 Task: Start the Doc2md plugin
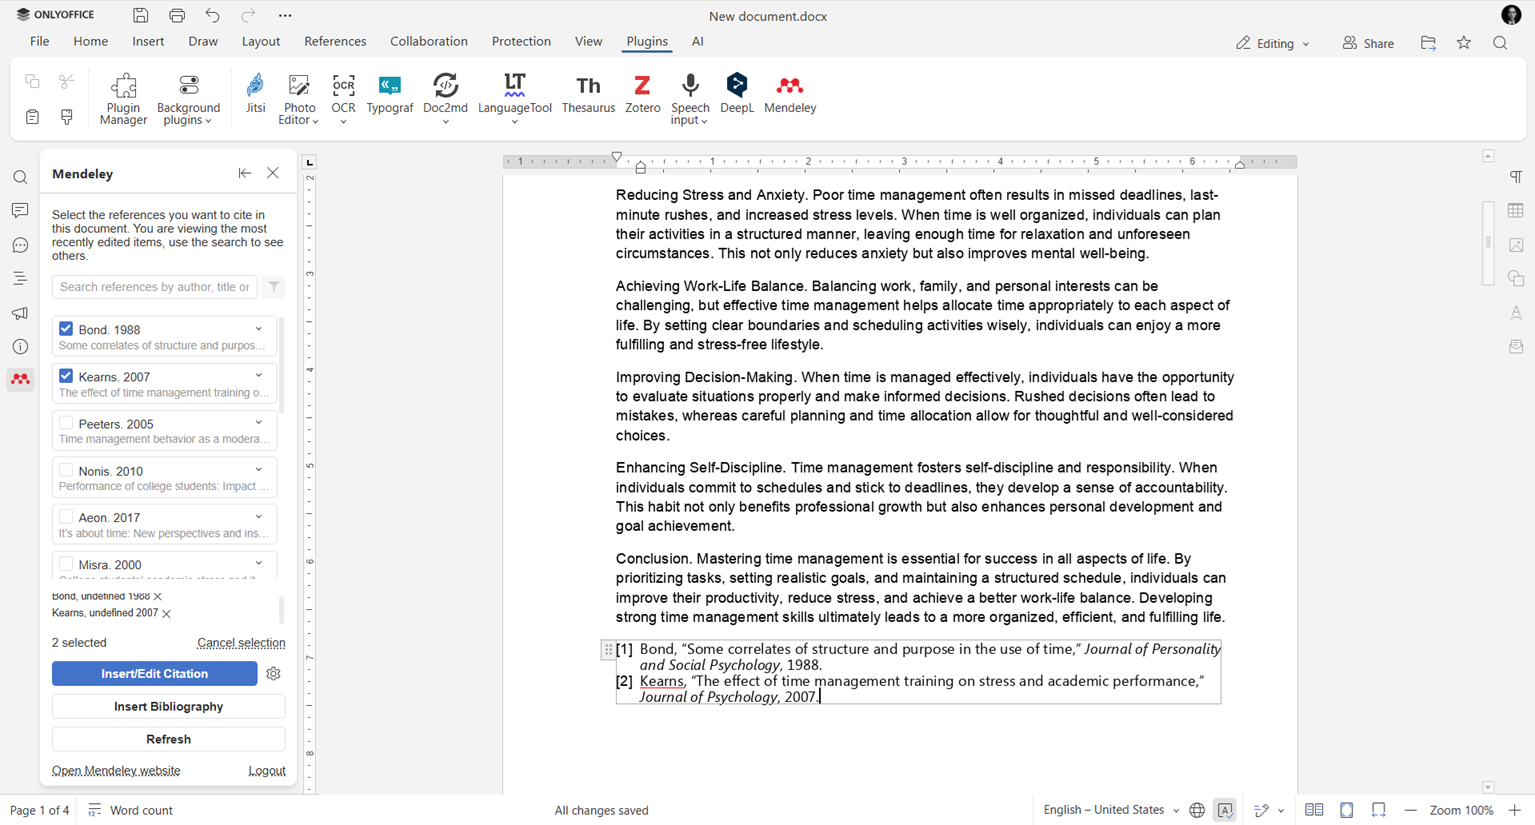[x=445, y=99]
